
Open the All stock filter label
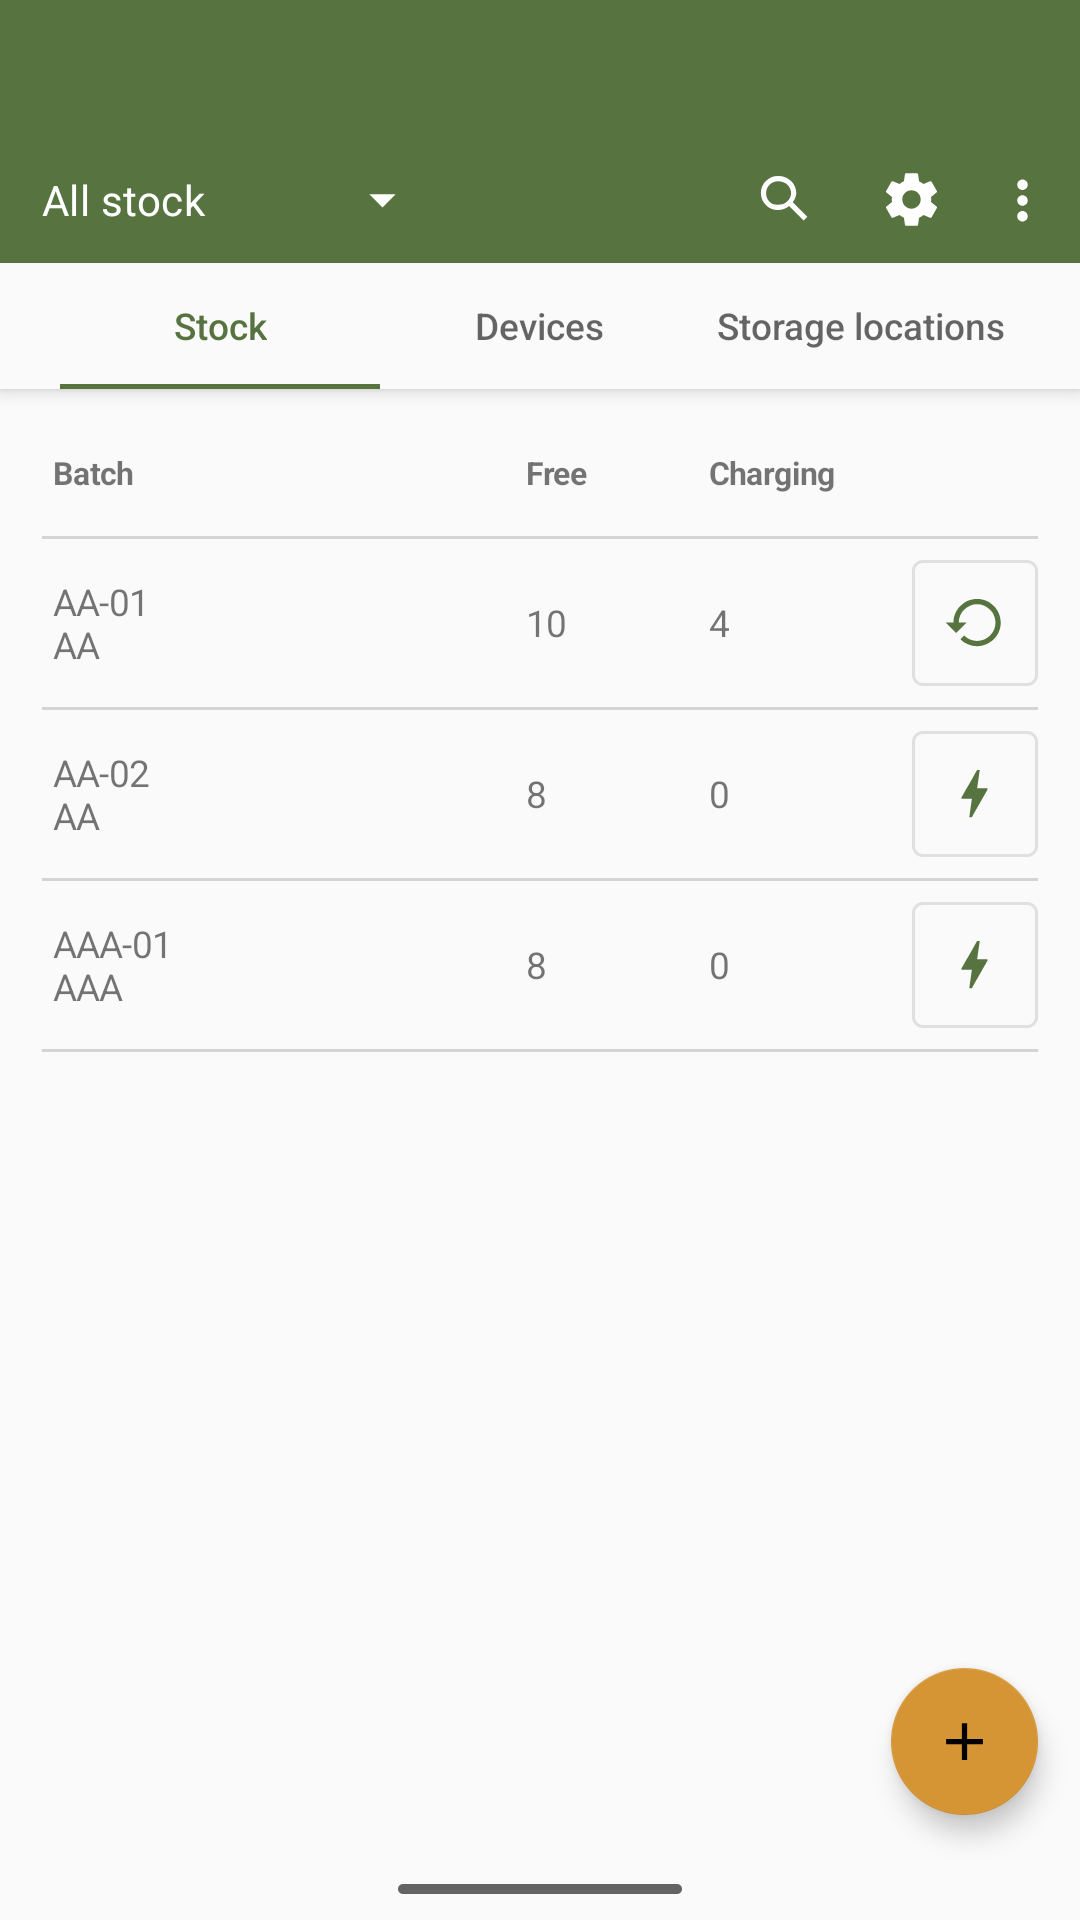click(x=123, y=201)
